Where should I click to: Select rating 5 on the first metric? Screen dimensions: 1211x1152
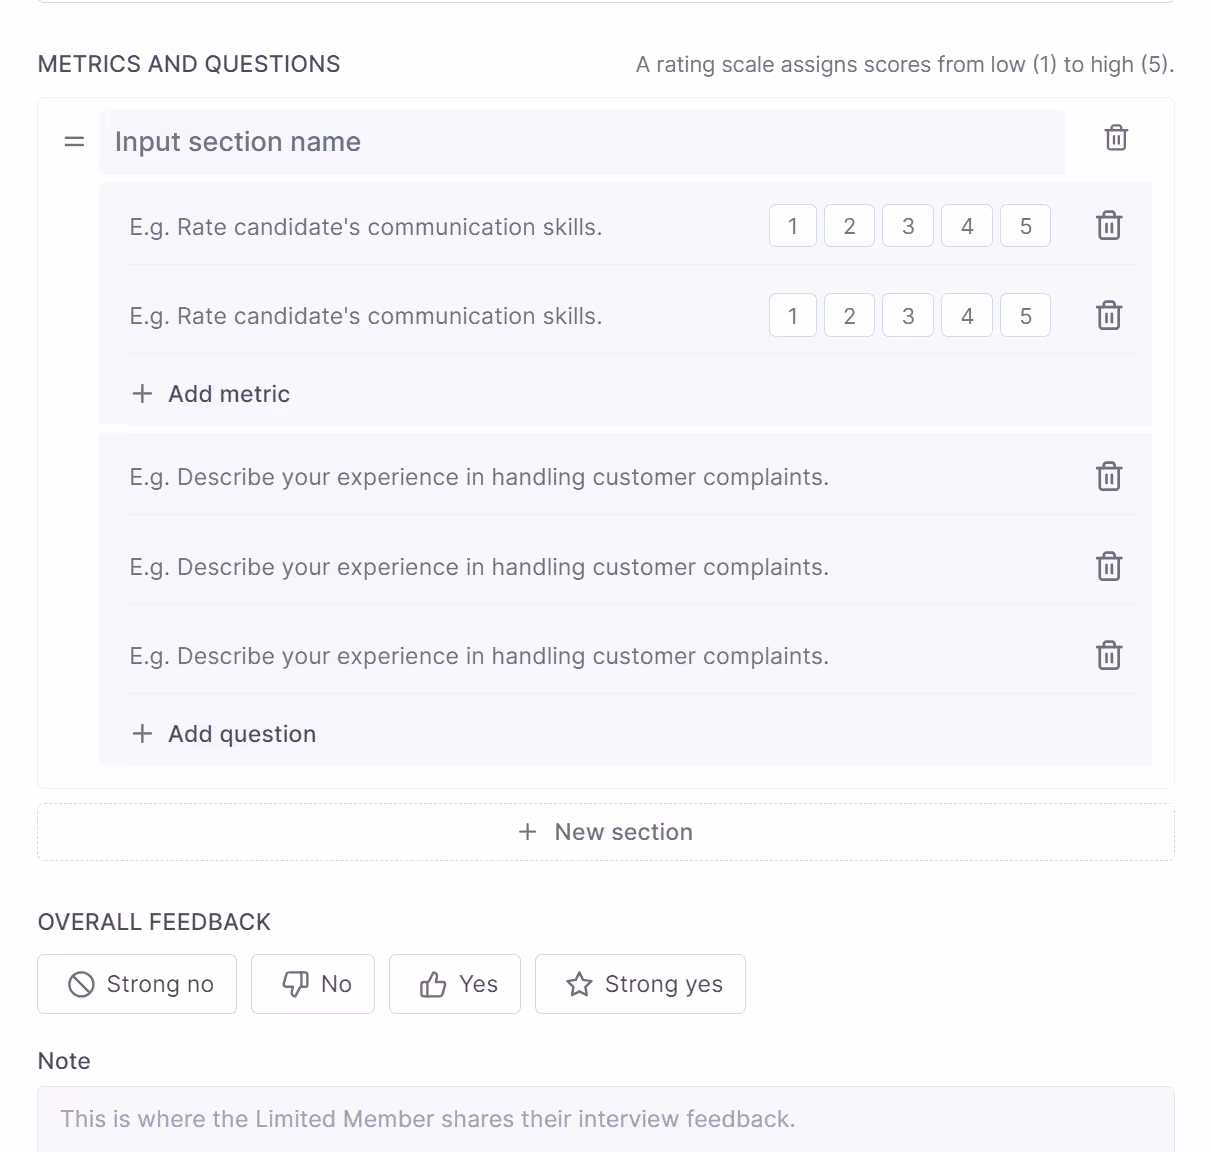(x=1026, y=226)
